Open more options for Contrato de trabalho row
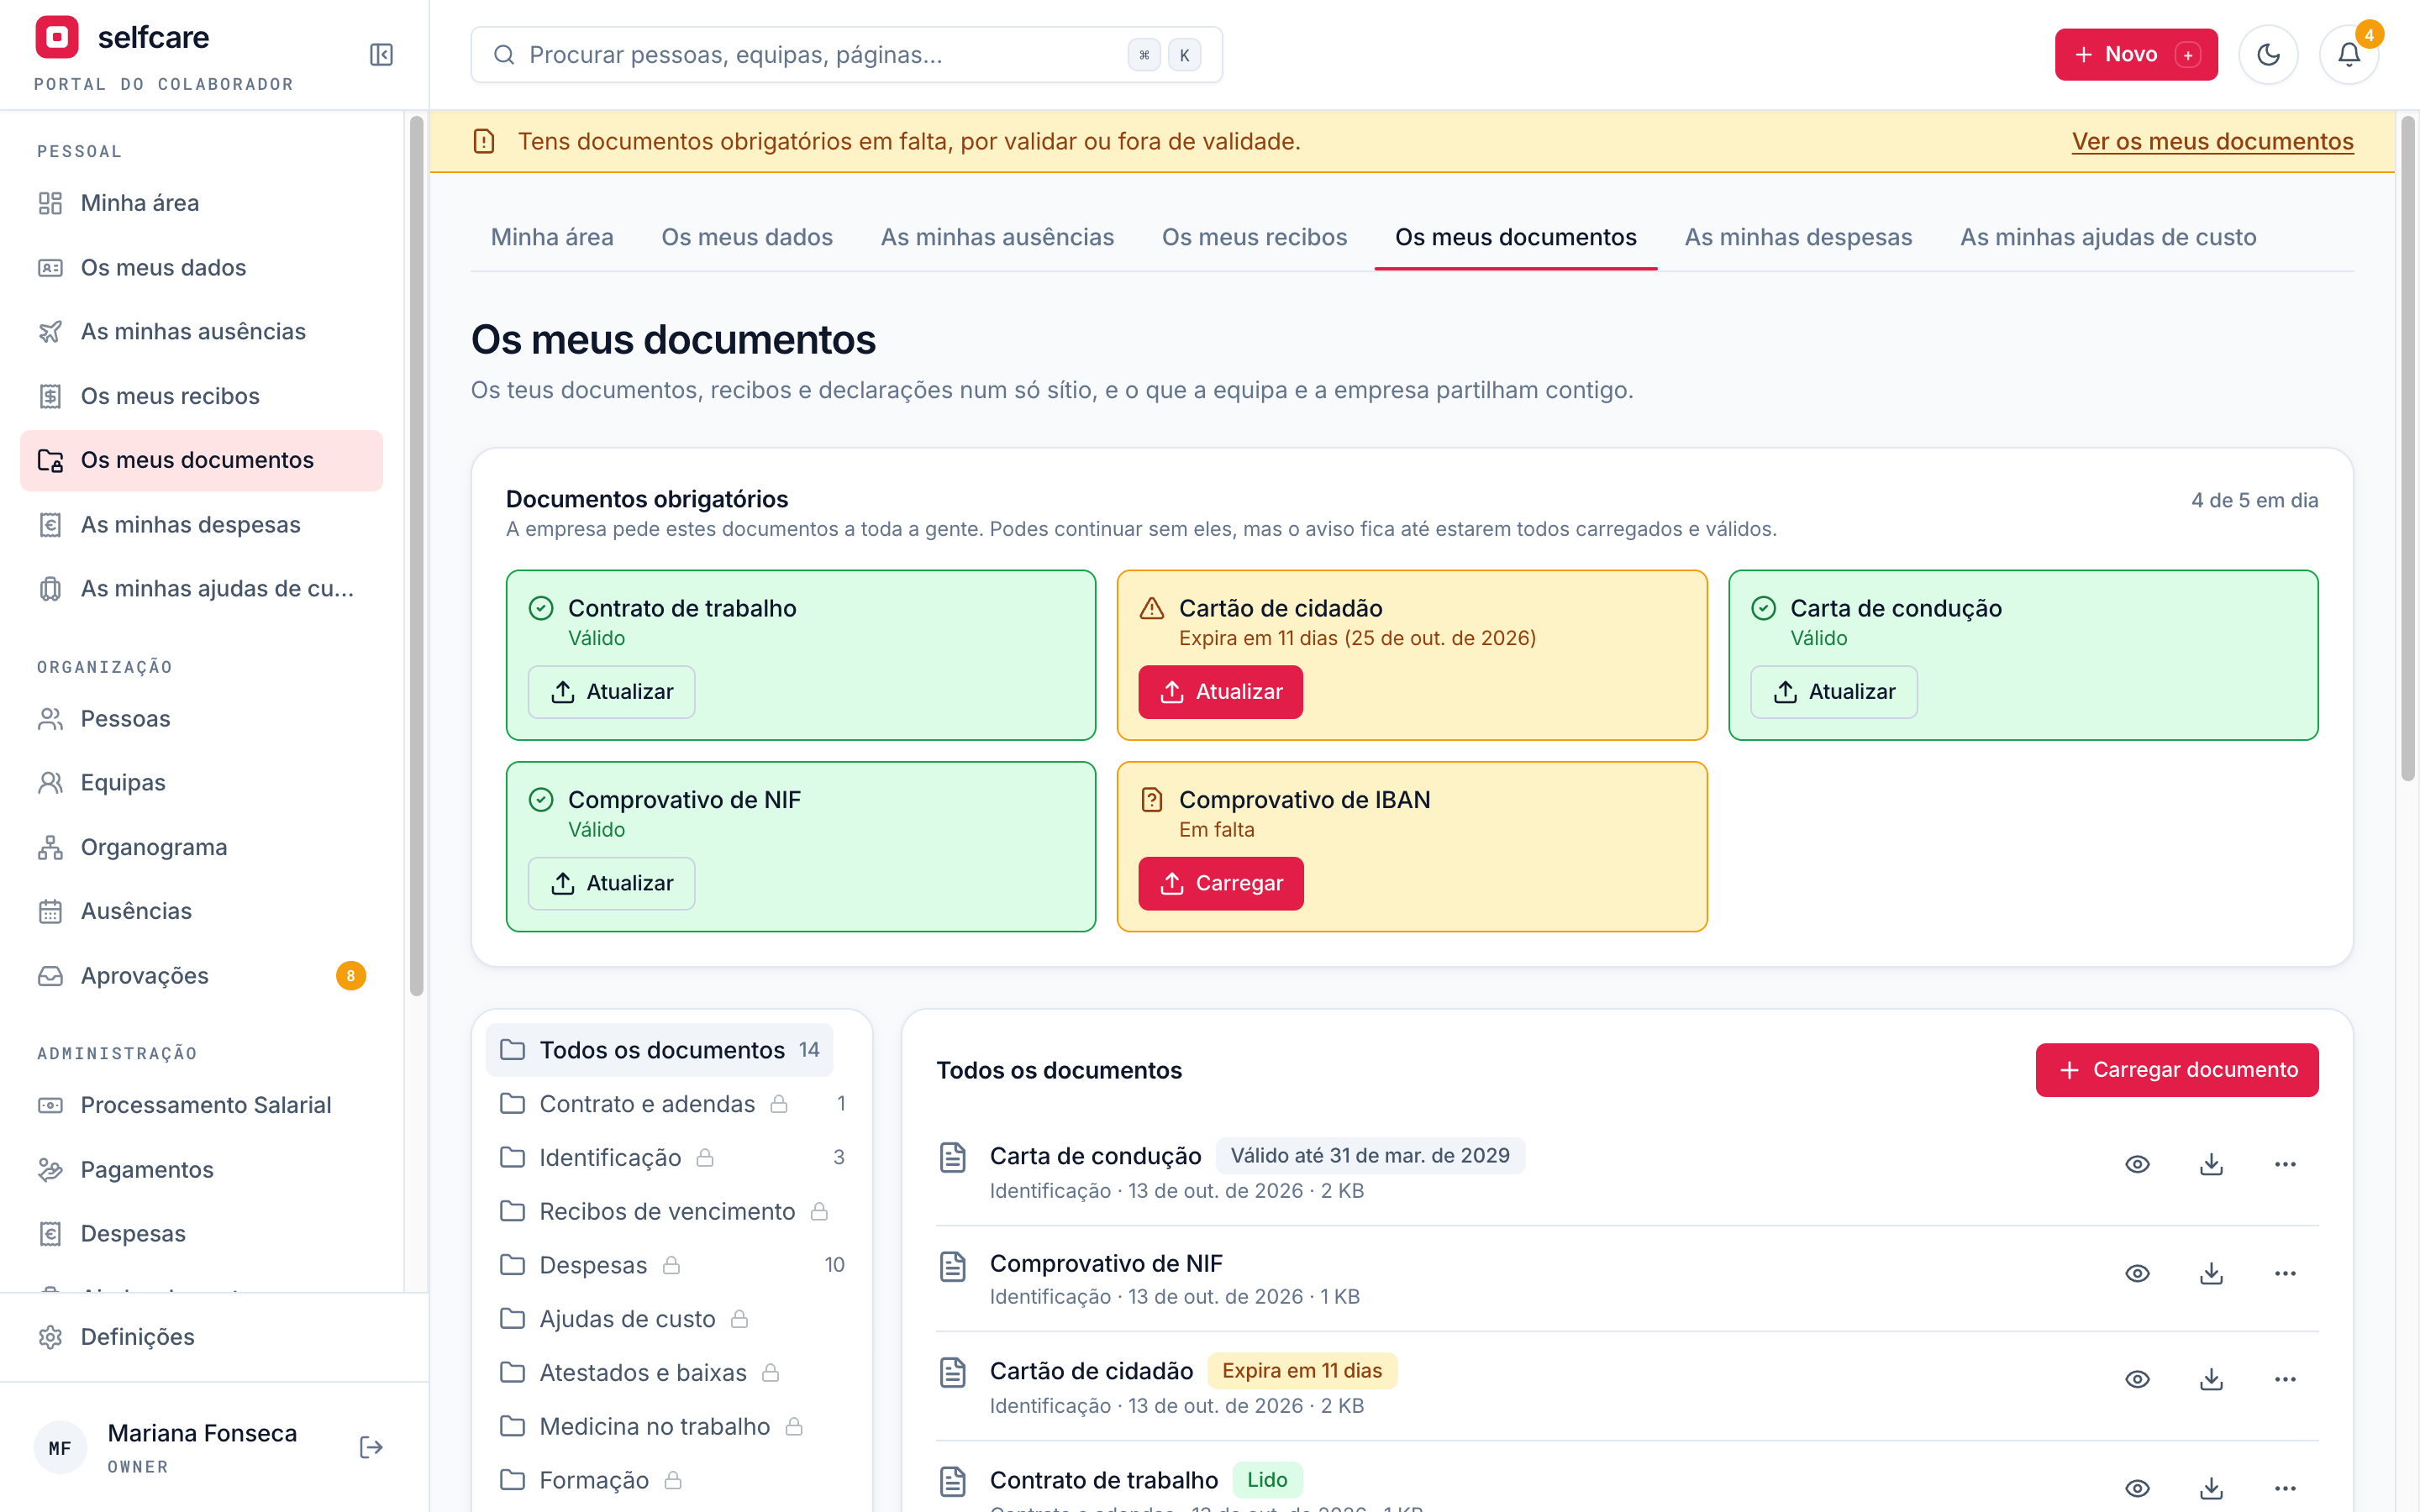 coord(2285,1488)
